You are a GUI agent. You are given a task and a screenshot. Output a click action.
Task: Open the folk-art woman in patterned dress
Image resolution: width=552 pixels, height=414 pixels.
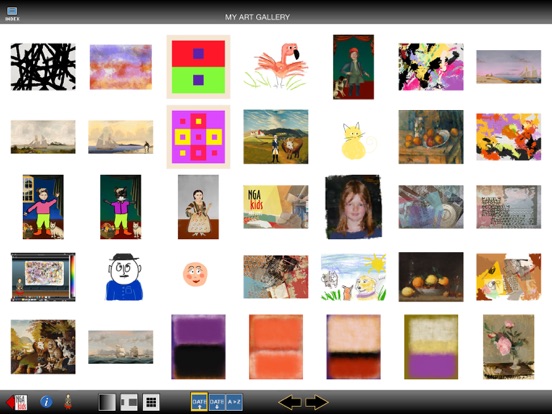point(198,207)
